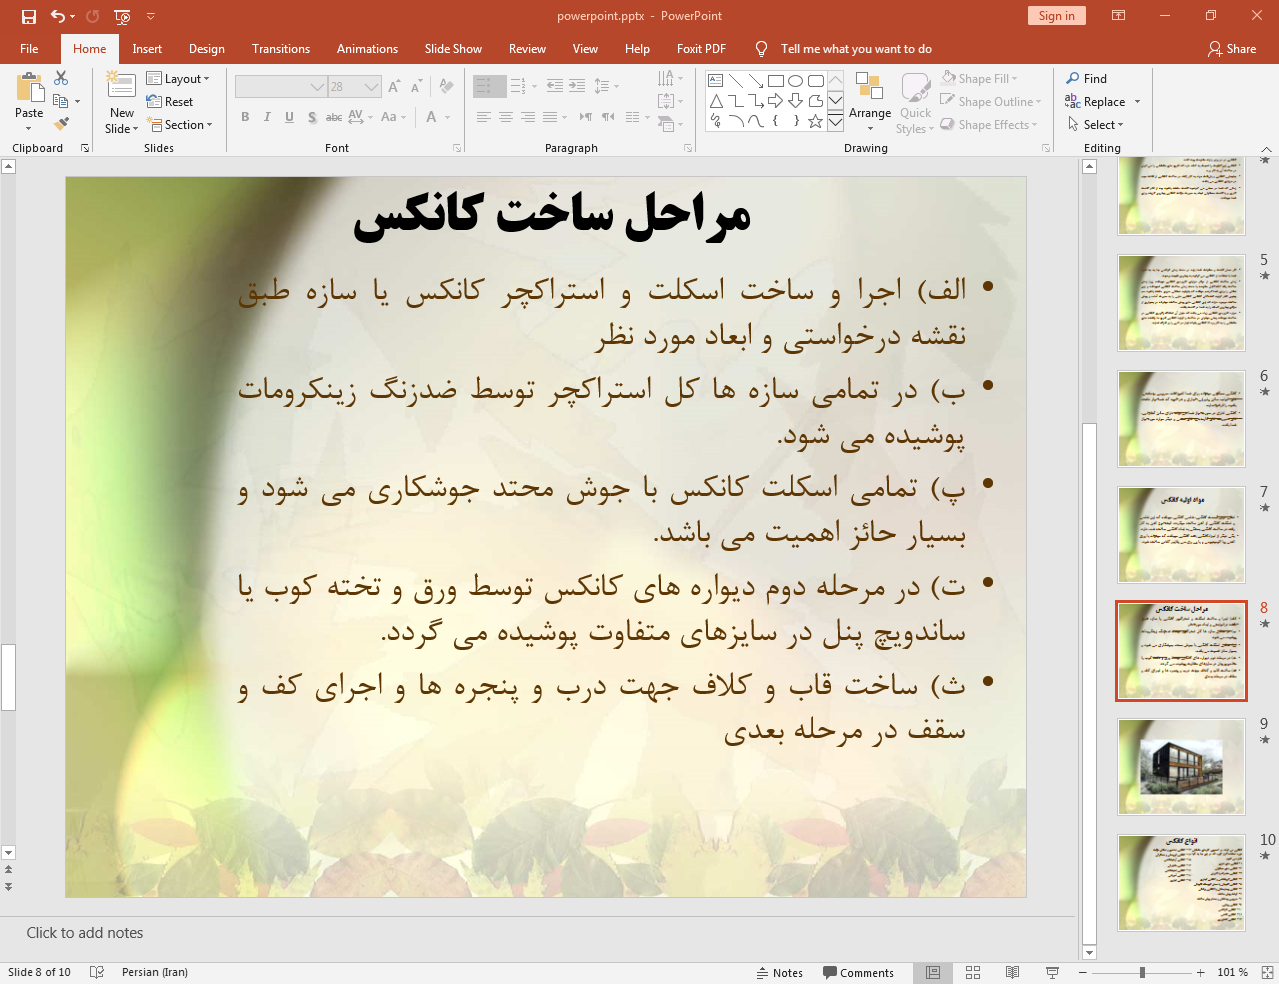Viewport: 1279px width, 984px height.
Task: Click Increase Font Size icon
Action: click(x=394, y=87)
